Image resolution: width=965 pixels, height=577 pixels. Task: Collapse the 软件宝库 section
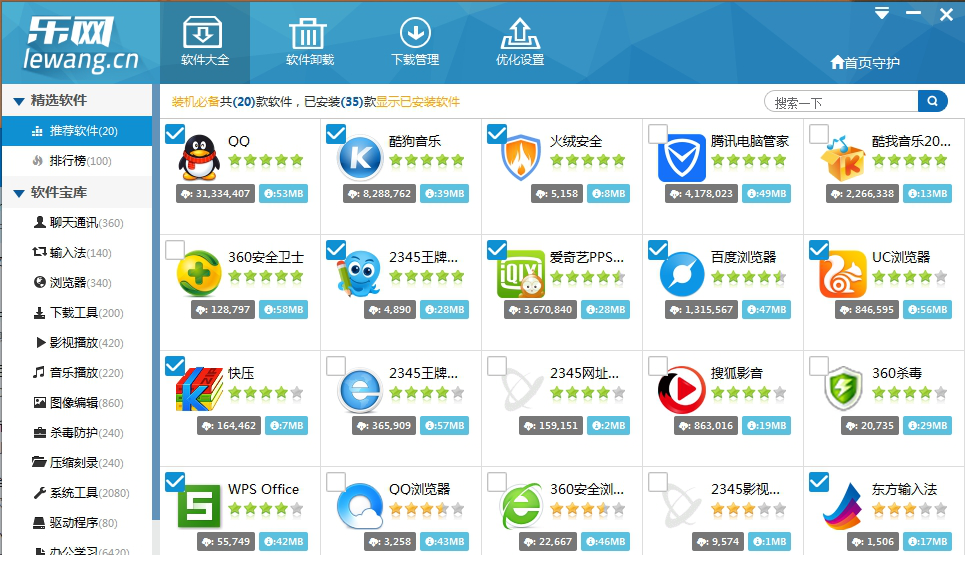pos(18,193)
